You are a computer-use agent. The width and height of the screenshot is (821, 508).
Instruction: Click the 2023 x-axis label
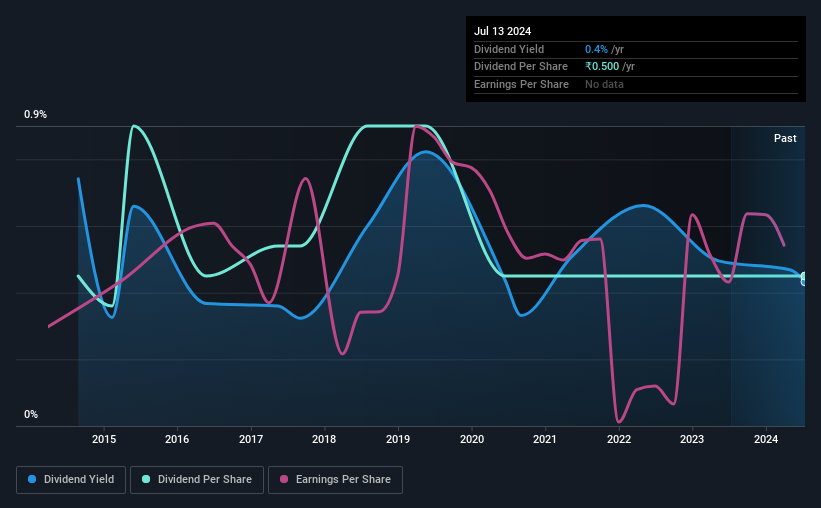coord(692,439)
